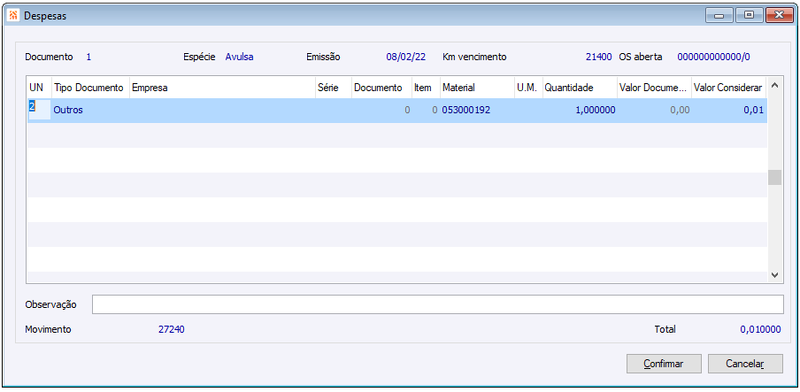Click scroll down arrow of grid scrollbar
800x392 pixels.
coord(774,275)
